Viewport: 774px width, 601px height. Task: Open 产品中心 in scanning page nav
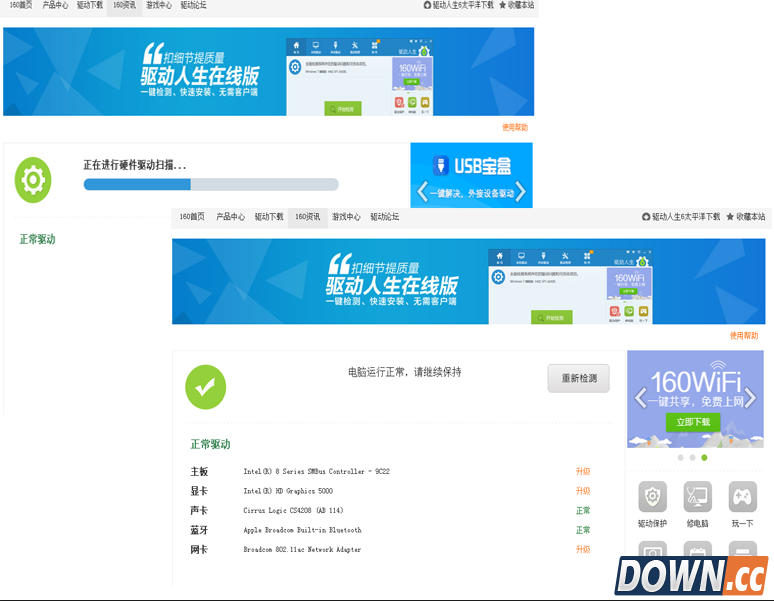[x=55, y=5]
